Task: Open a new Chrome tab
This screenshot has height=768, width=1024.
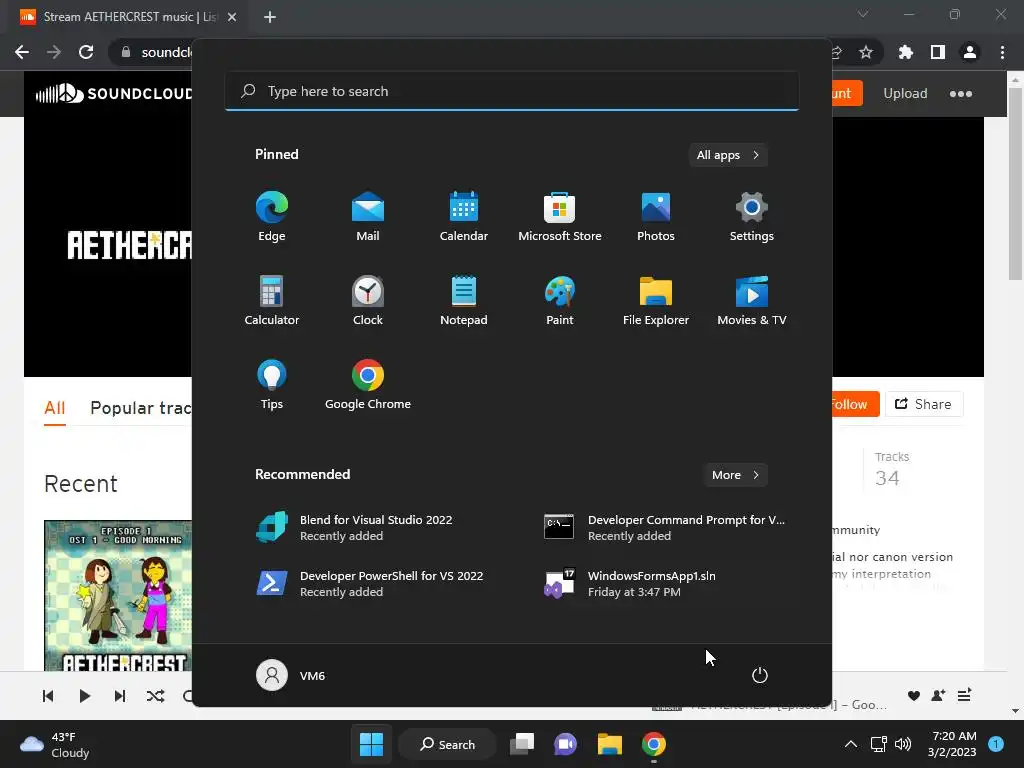Action: tap(270, 17)
